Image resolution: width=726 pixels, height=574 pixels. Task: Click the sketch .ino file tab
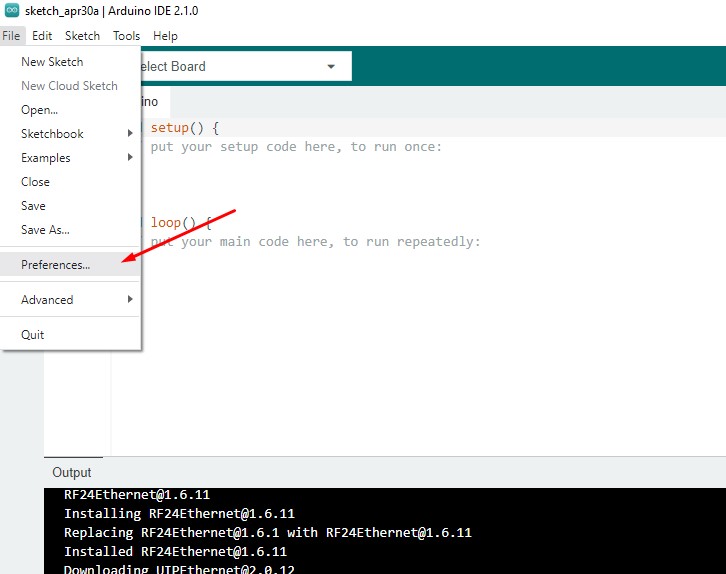(156, 102)
